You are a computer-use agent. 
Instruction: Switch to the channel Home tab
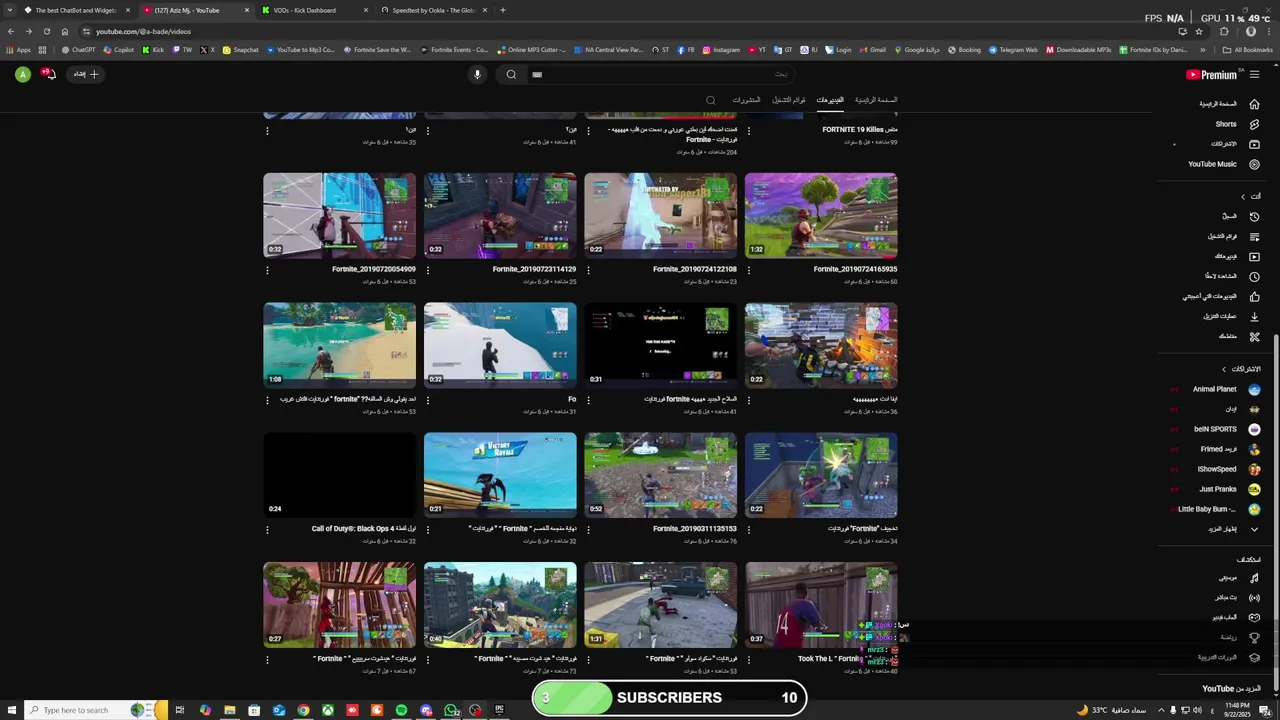(876, 100)
